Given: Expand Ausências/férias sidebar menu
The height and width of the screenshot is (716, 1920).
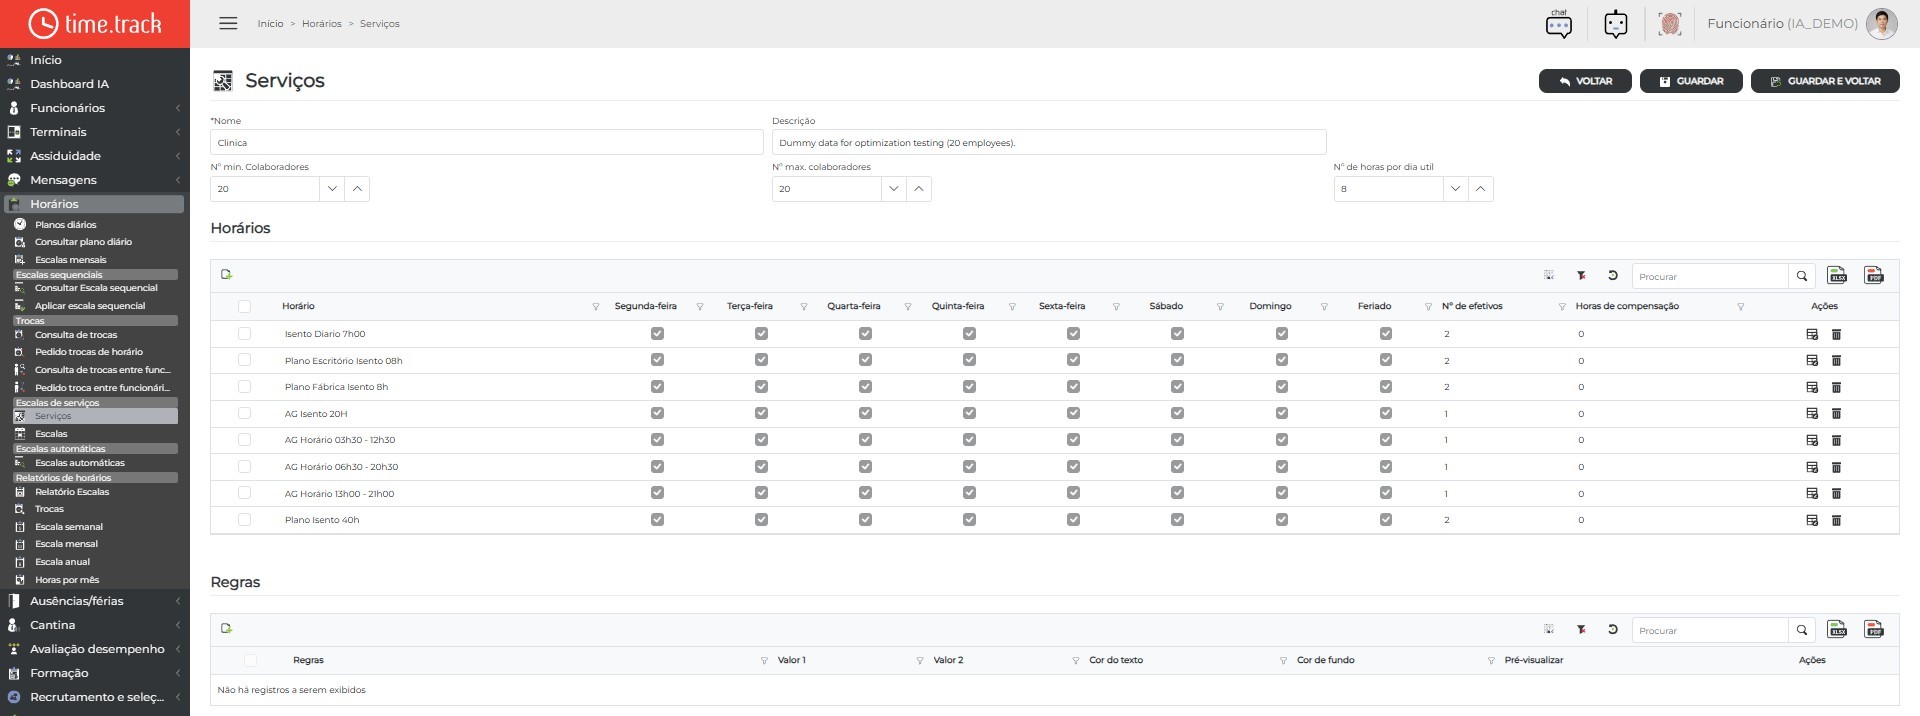Looking at the screenshot, I should [x=95, y=601].
